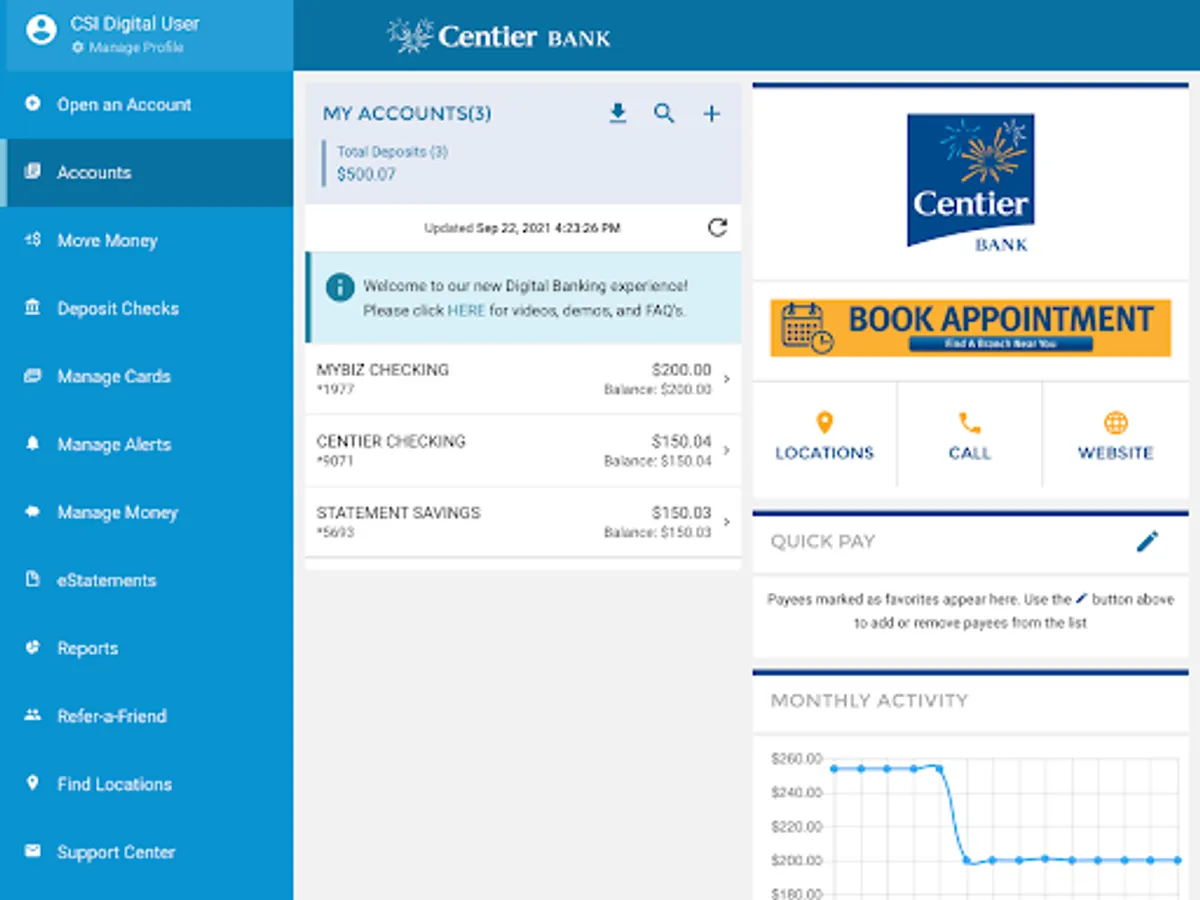This screenshot has width=1200, height=900.
Task: Click the info icon in welcome banner
Action: tap(340, 288)
